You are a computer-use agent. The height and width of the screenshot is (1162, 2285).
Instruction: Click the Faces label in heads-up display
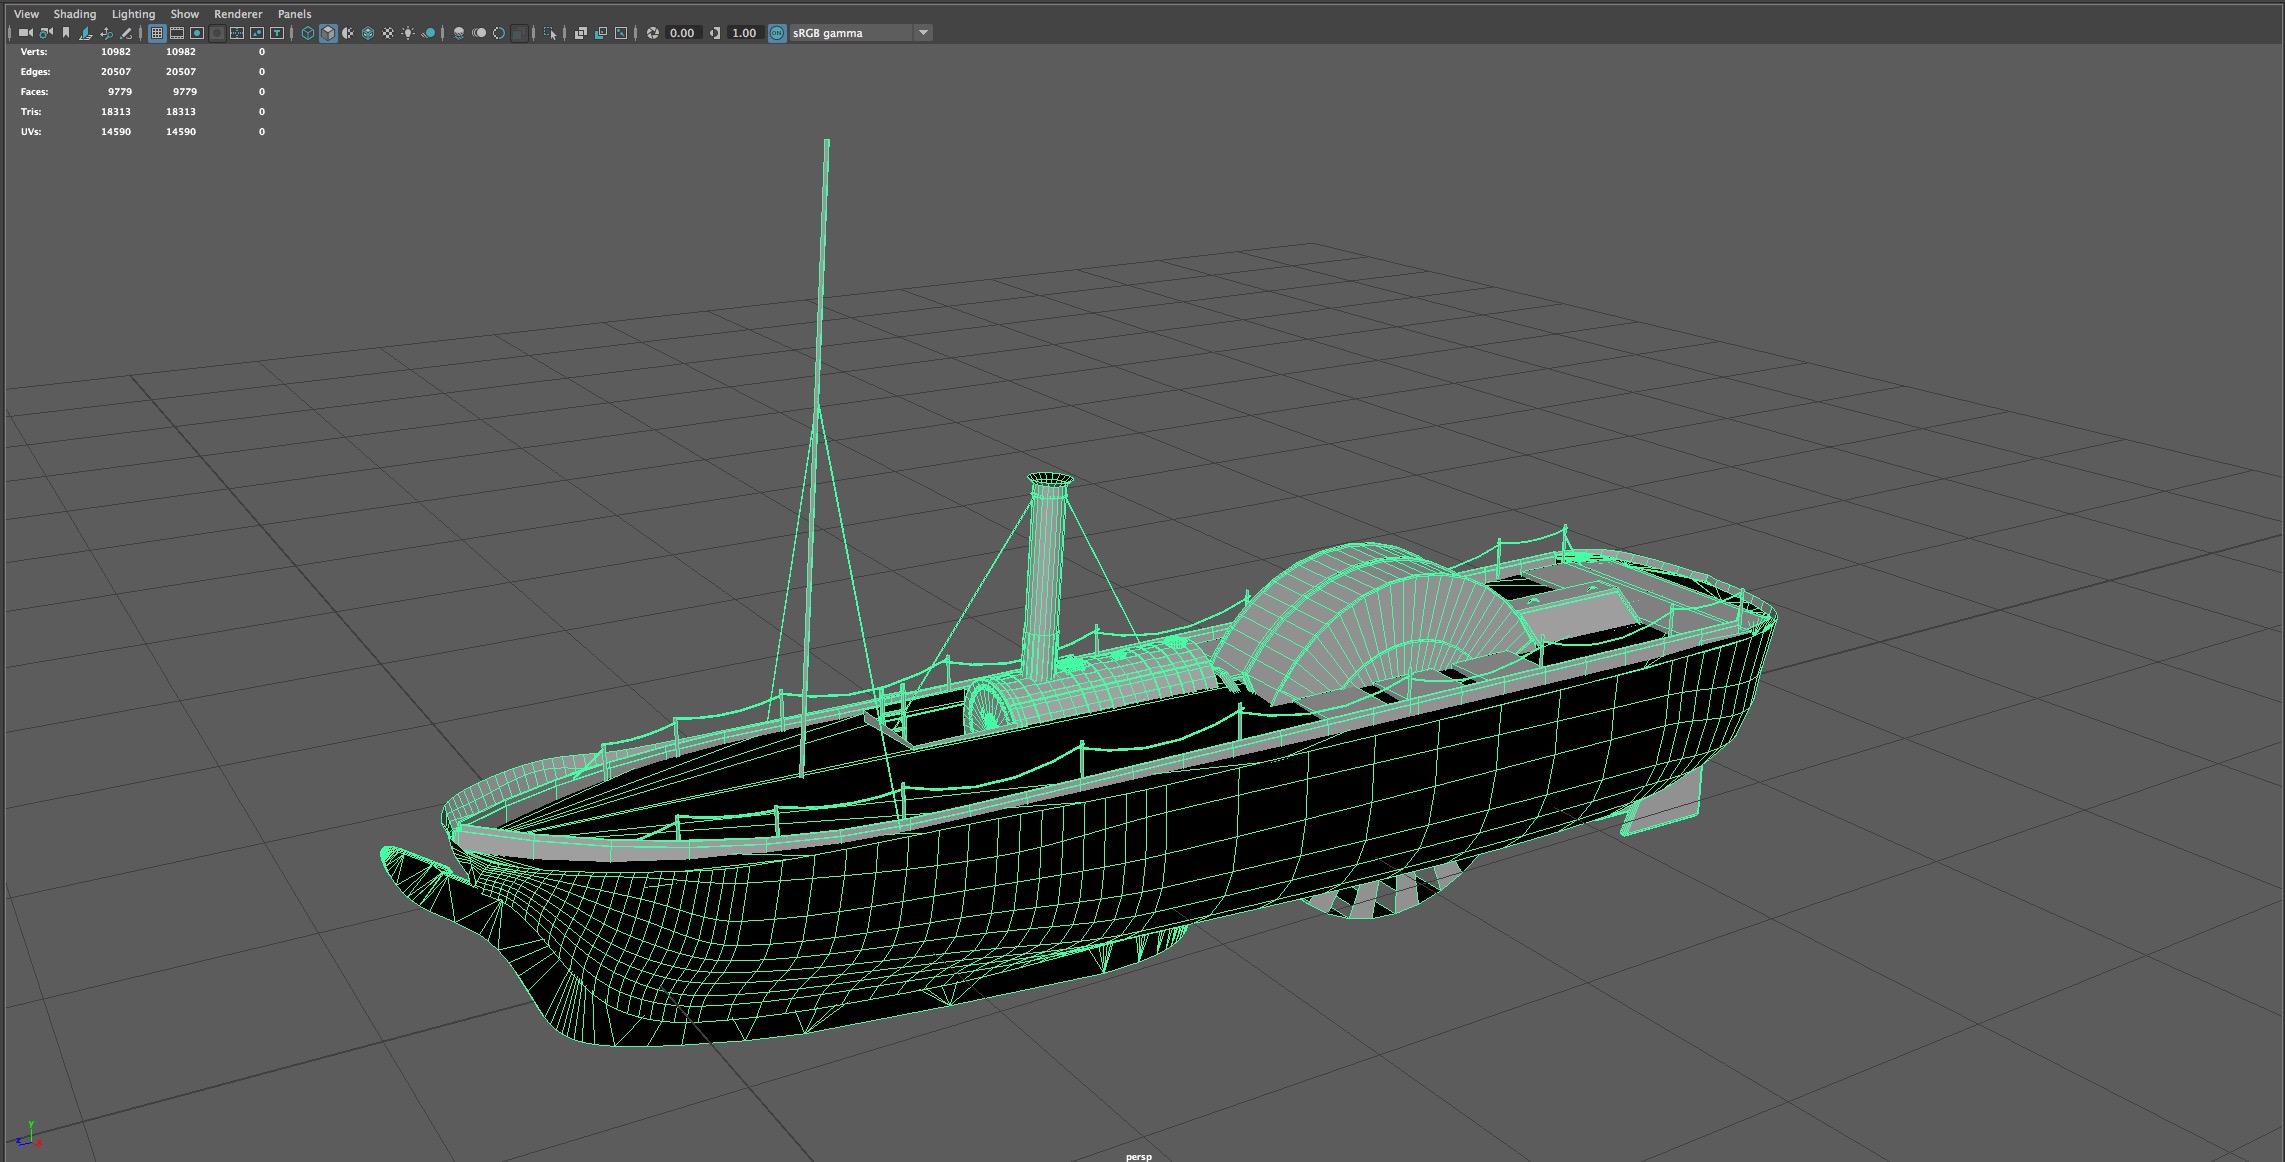[34, 92]
